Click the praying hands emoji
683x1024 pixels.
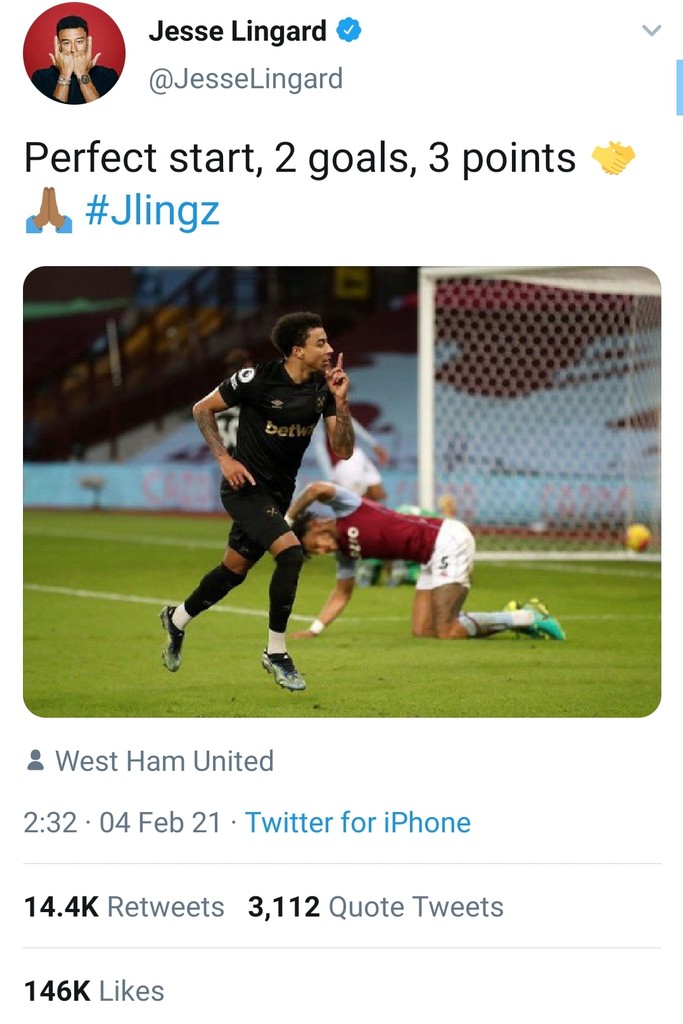point(48,210)
